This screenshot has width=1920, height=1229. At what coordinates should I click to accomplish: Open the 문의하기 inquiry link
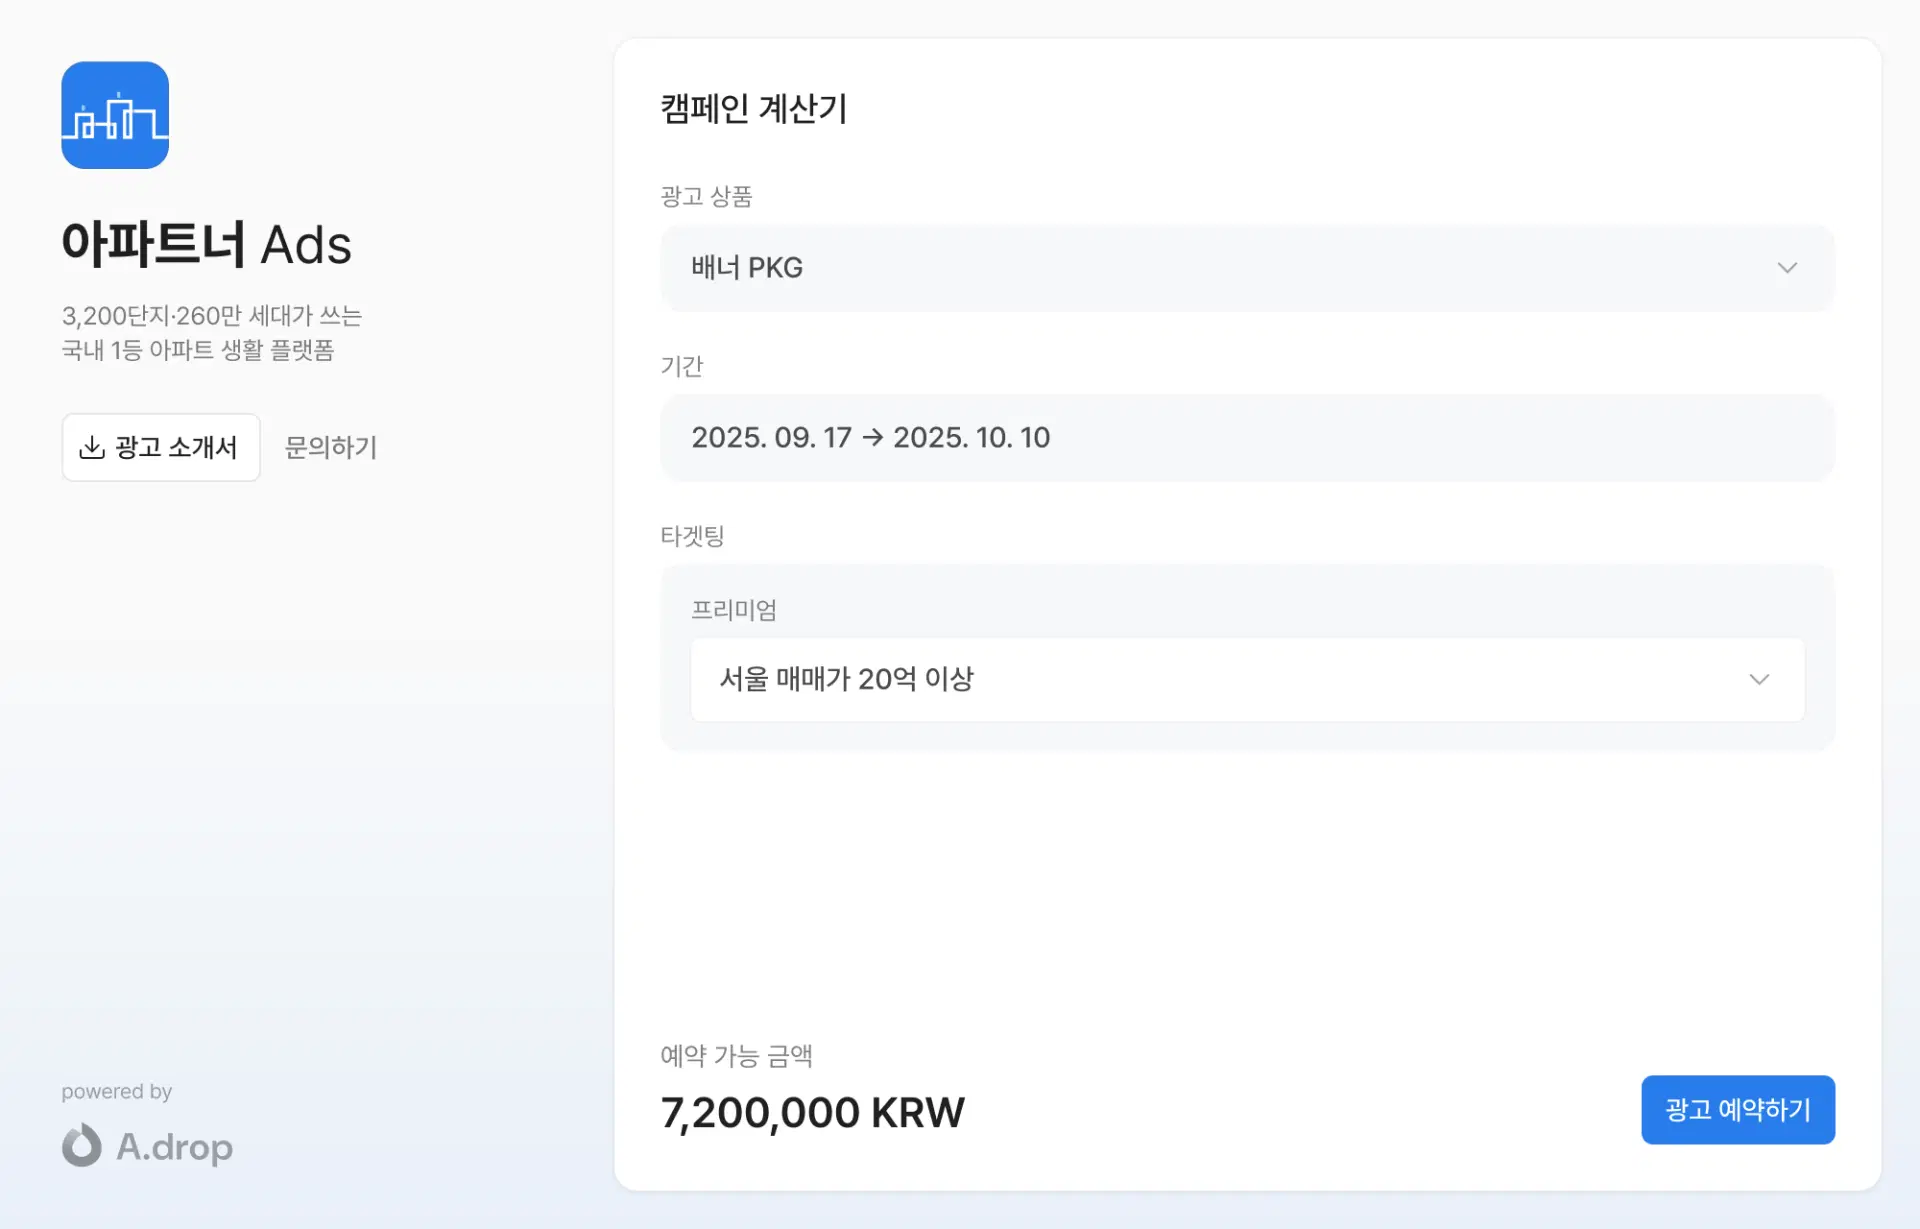point(331,447)
